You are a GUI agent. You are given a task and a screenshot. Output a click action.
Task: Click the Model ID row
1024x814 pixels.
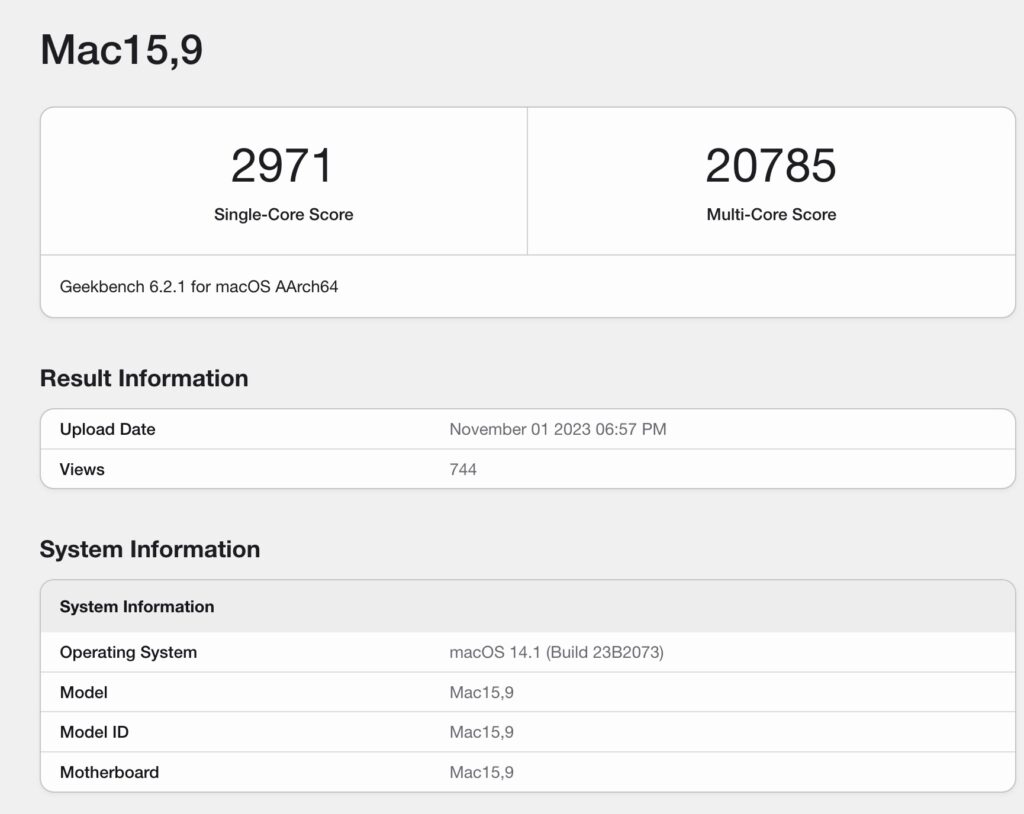click(x=94, y=732)
